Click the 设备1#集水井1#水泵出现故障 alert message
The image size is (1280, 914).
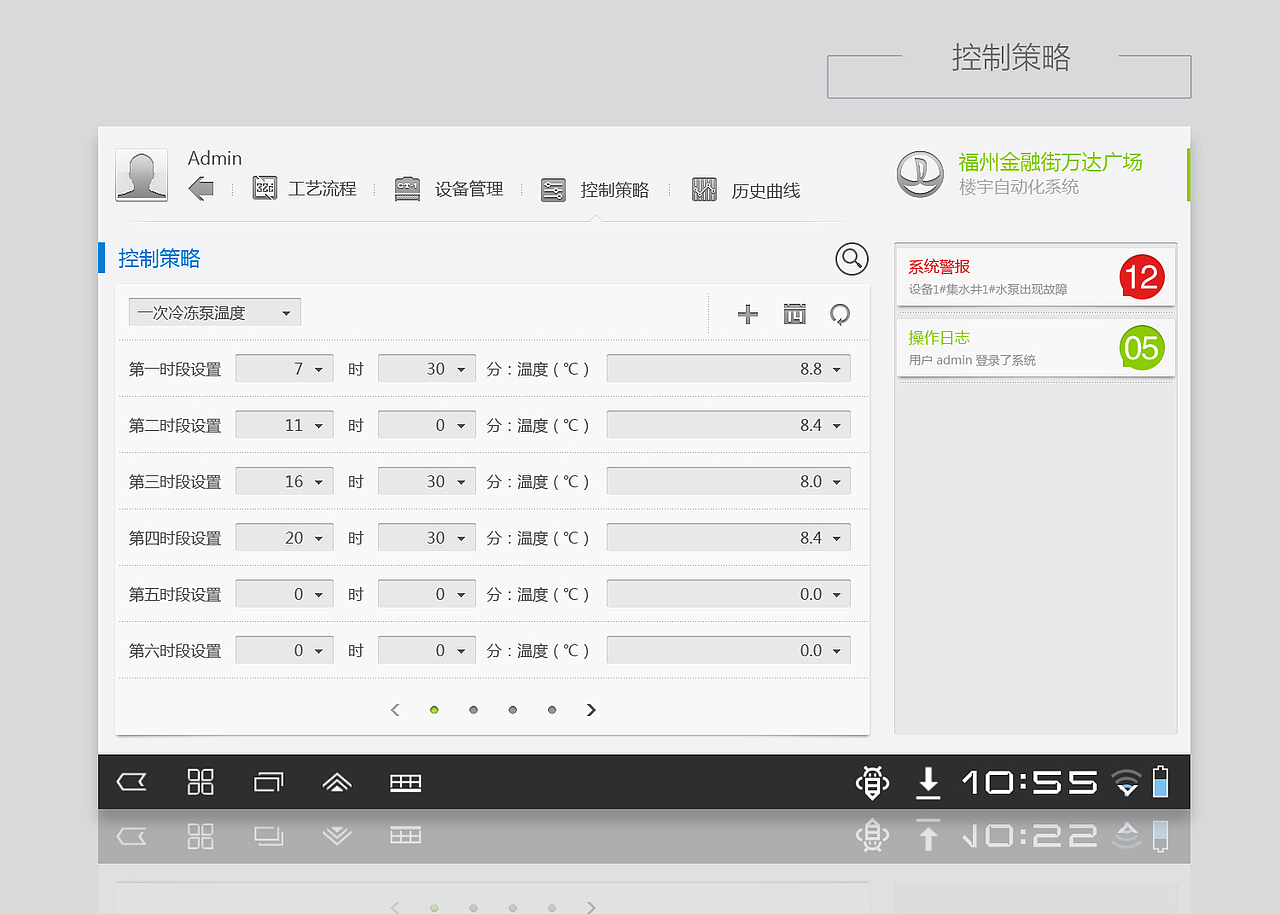[x=988, y=289]
